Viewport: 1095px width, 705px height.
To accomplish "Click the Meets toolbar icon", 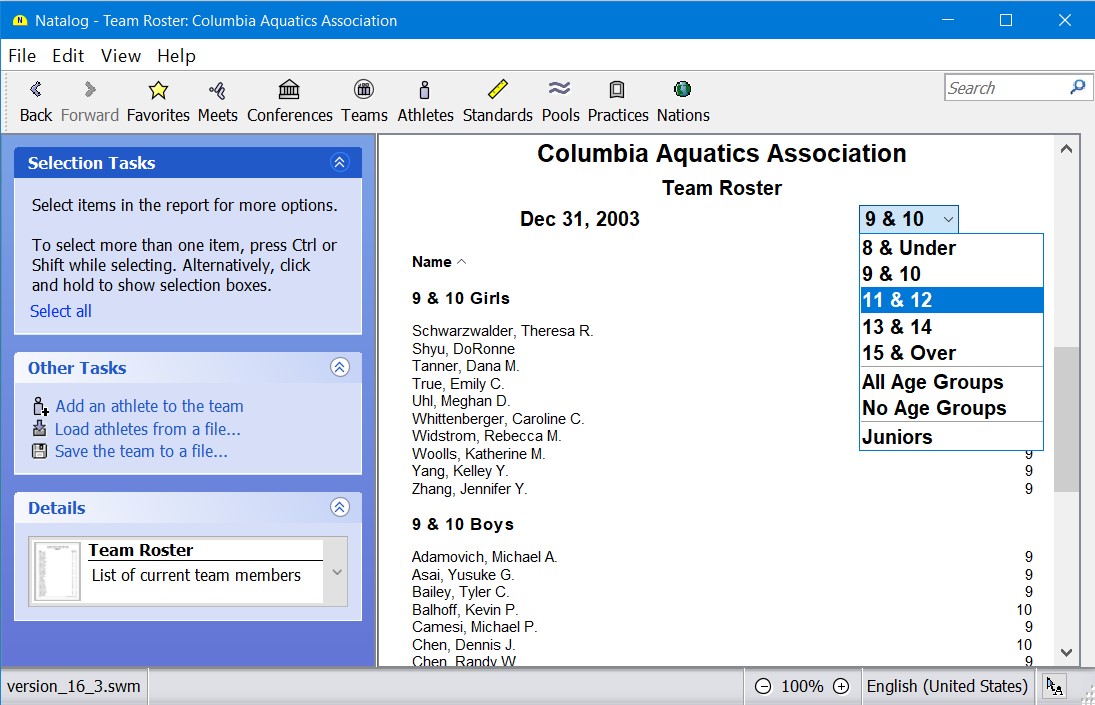I will 217,91.
